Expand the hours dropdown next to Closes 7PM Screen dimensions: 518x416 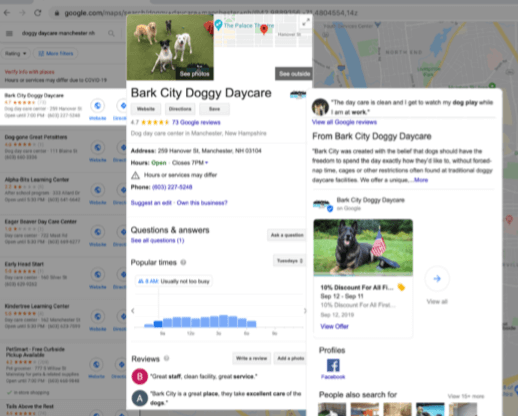[x=207, y=163]
